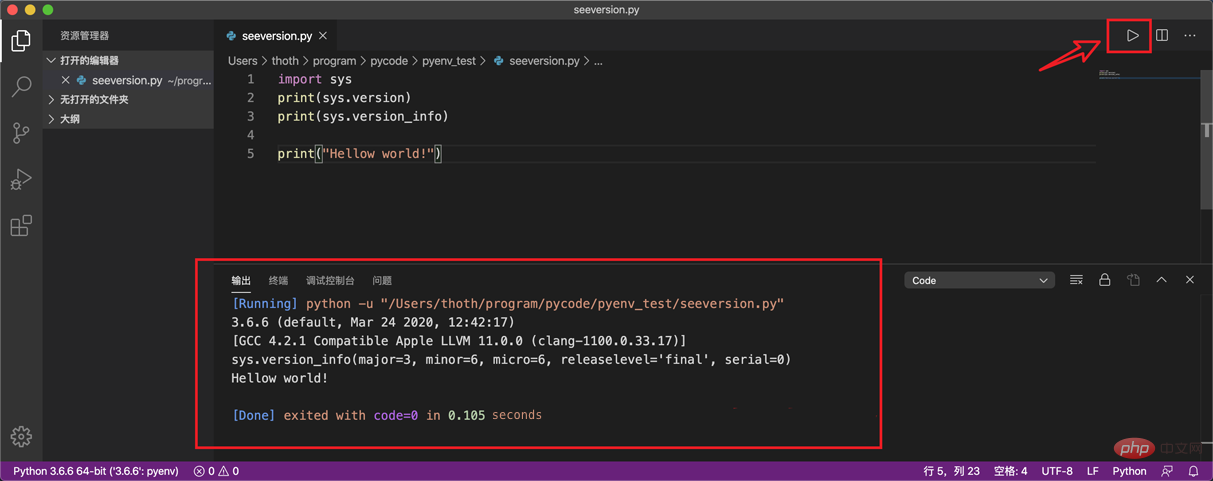
Task: Run the Python code with play button
Action: [x=1132, y=36]
